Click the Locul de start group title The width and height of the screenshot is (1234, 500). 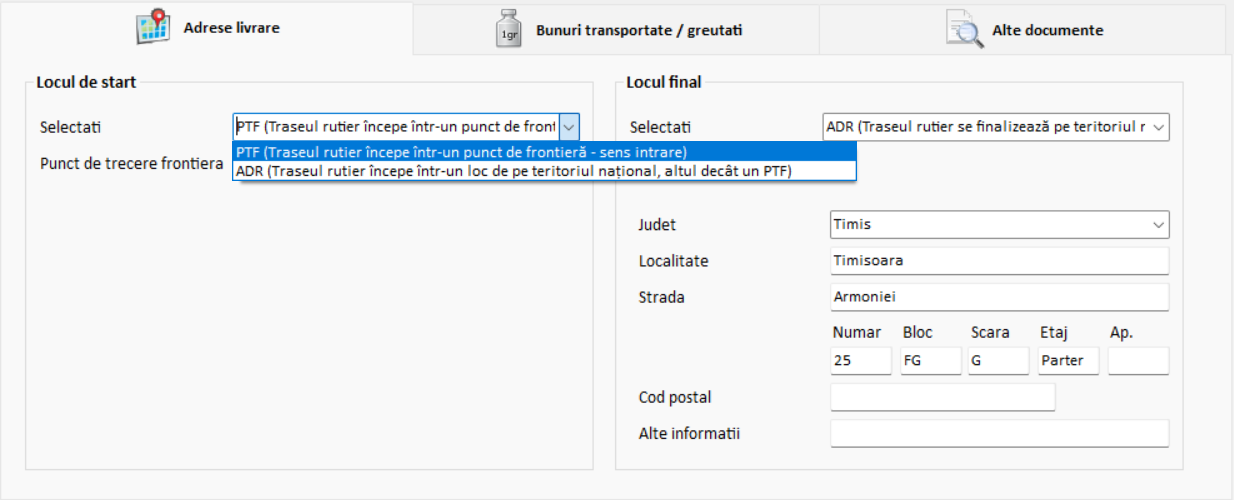(x=86, y=82)
